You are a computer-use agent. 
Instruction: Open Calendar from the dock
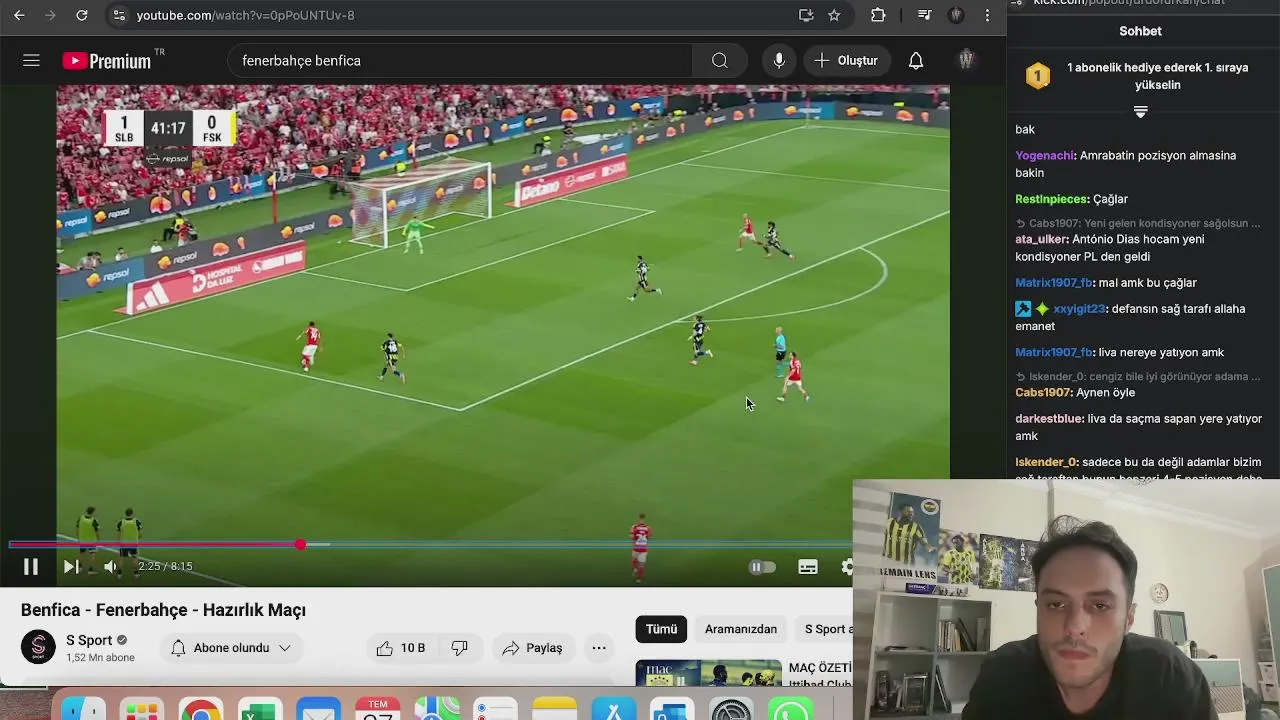(377, 710)
